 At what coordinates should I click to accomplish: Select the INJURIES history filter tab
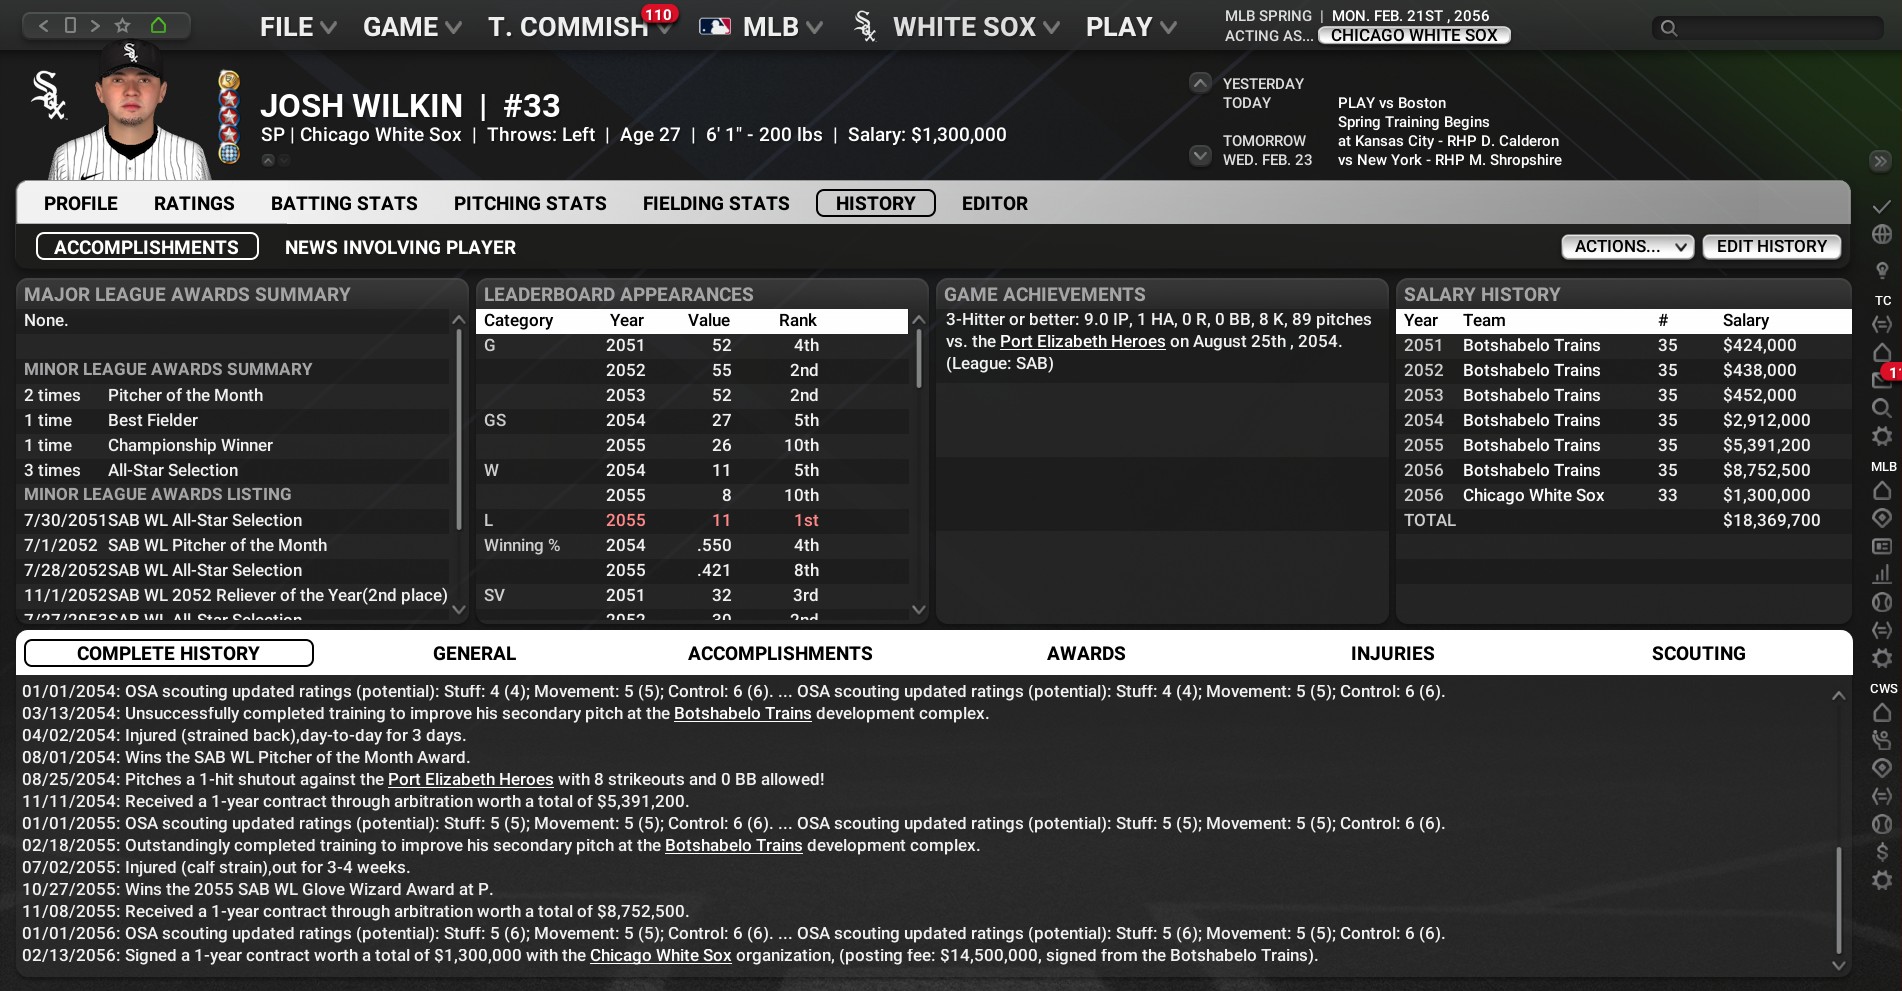1392,653
